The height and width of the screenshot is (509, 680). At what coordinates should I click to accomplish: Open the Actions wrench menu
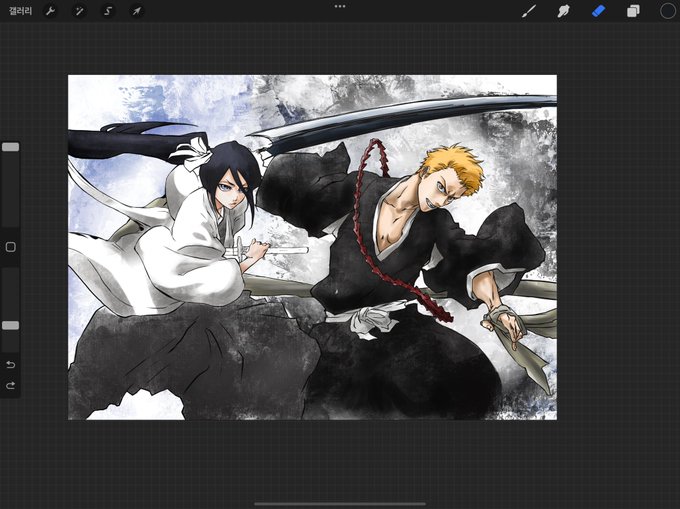pos(50,11)
